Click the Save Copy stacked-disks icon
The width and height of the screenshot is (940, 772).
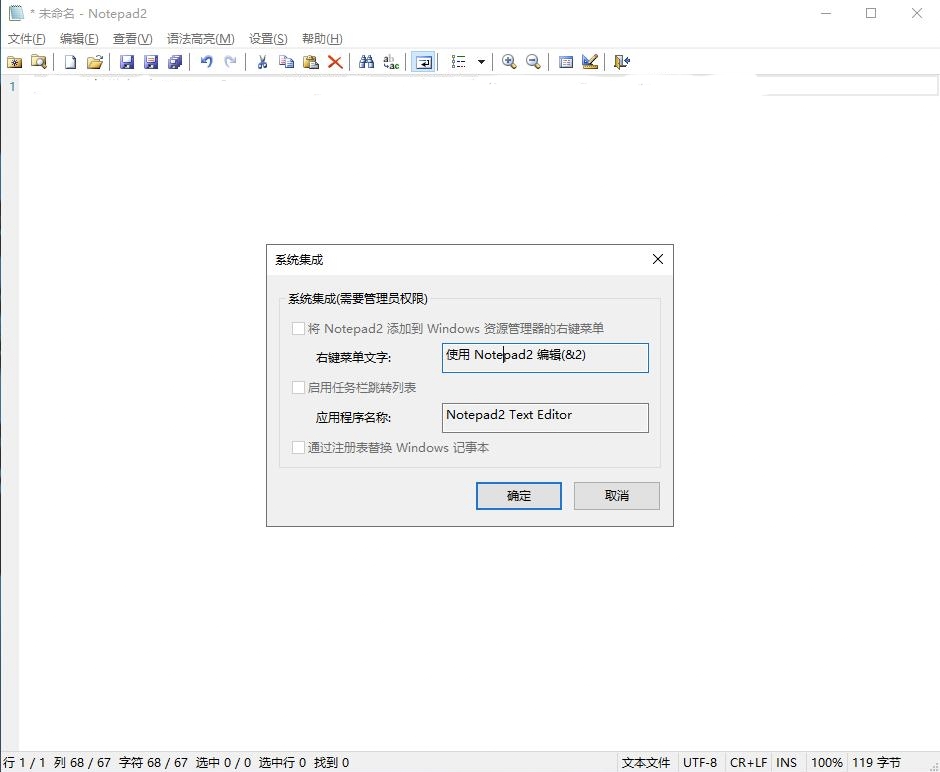pyautogui.click(x=174, y=62)
